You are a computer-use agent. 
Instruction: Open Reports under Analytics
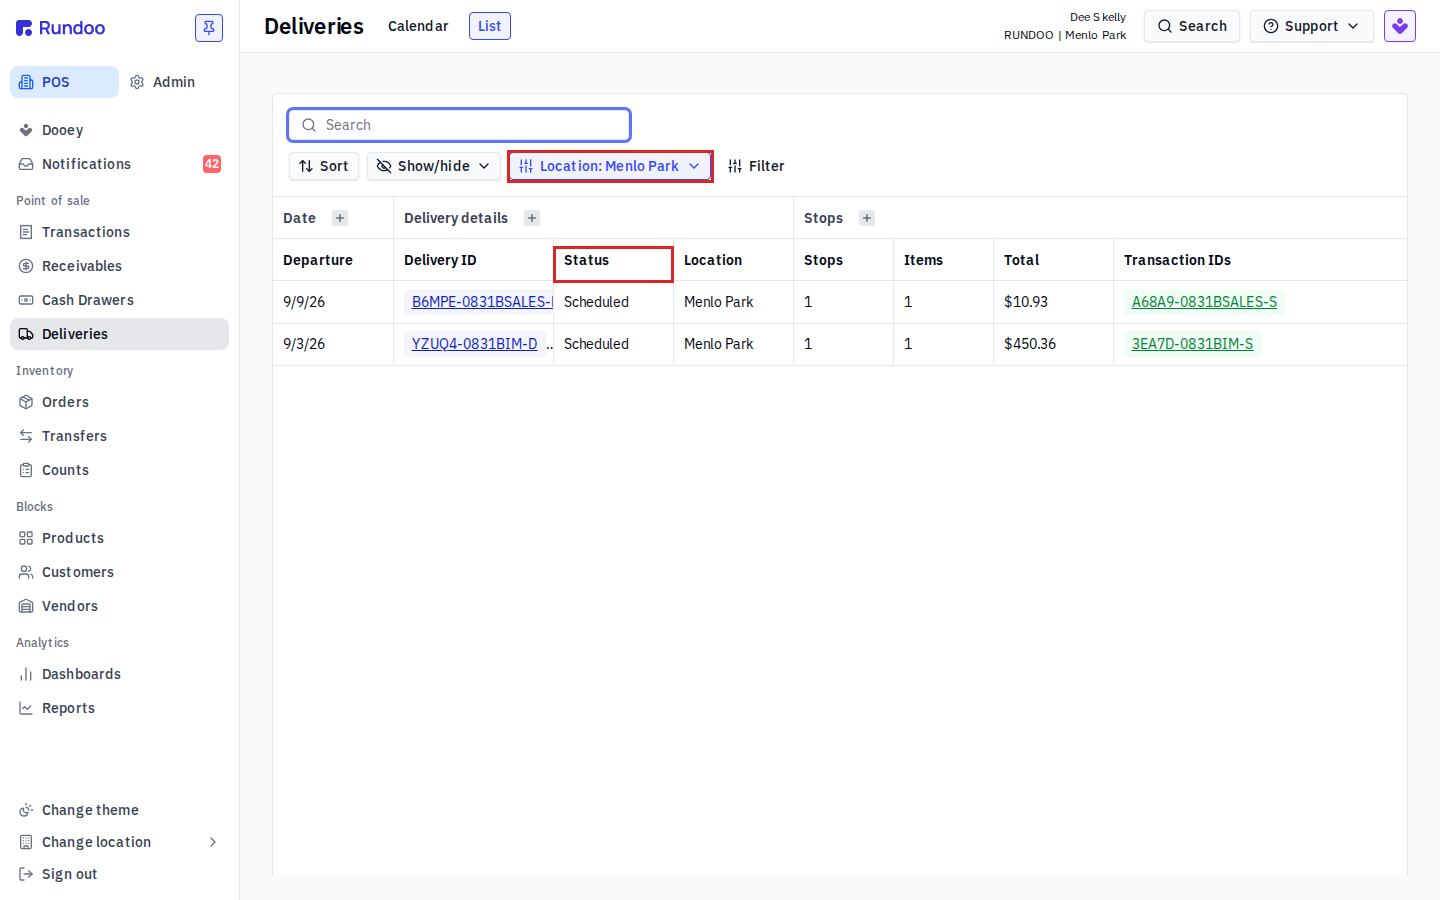point(119,708)
